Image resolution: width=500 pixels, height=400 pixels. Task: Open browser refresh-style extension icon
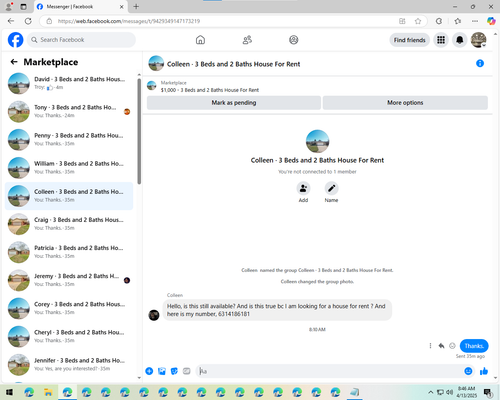pos(439,21)
